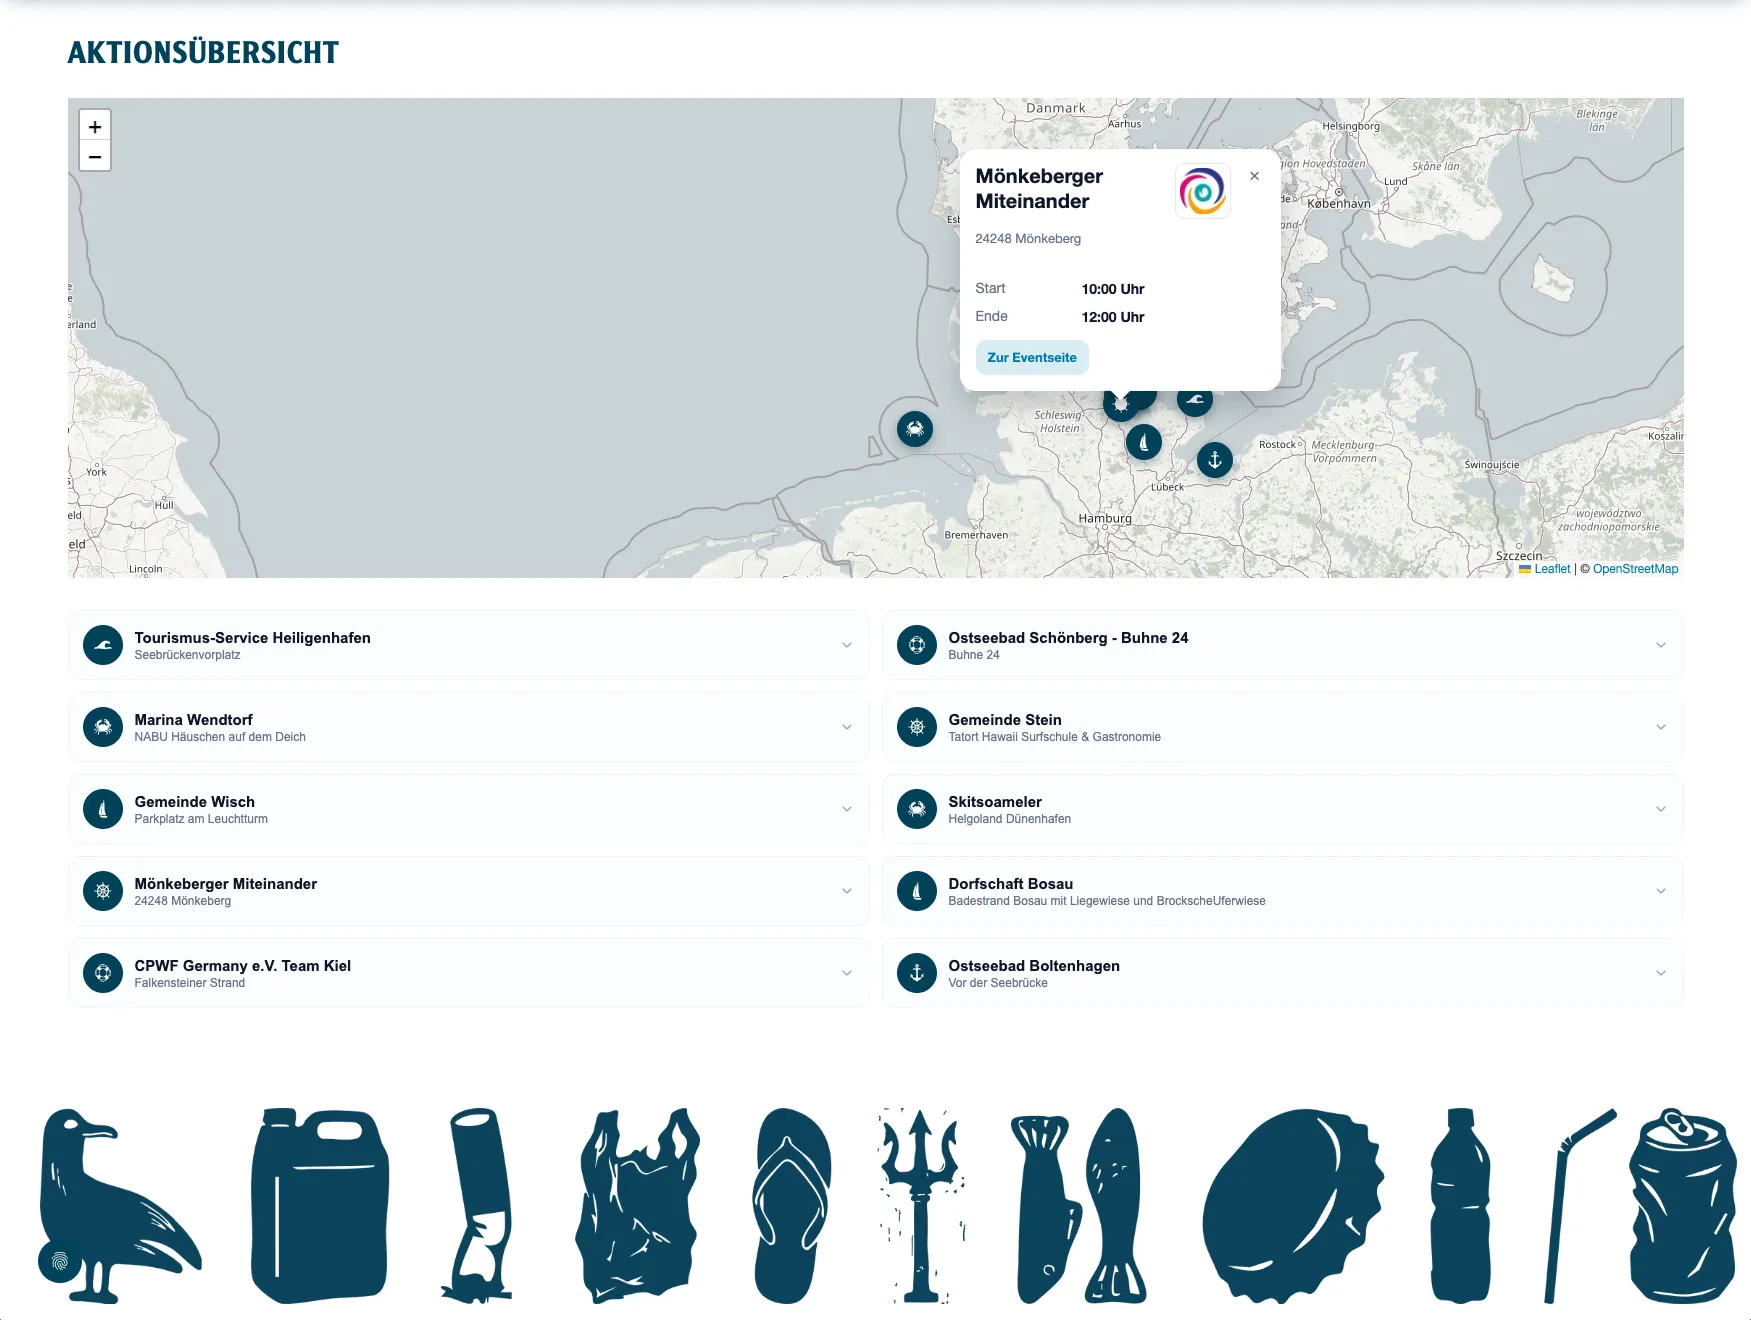This screenshot has height=1320, width=1751.
Task: Open Zur Eventseite link in popup
Action: pos(1032,357)
